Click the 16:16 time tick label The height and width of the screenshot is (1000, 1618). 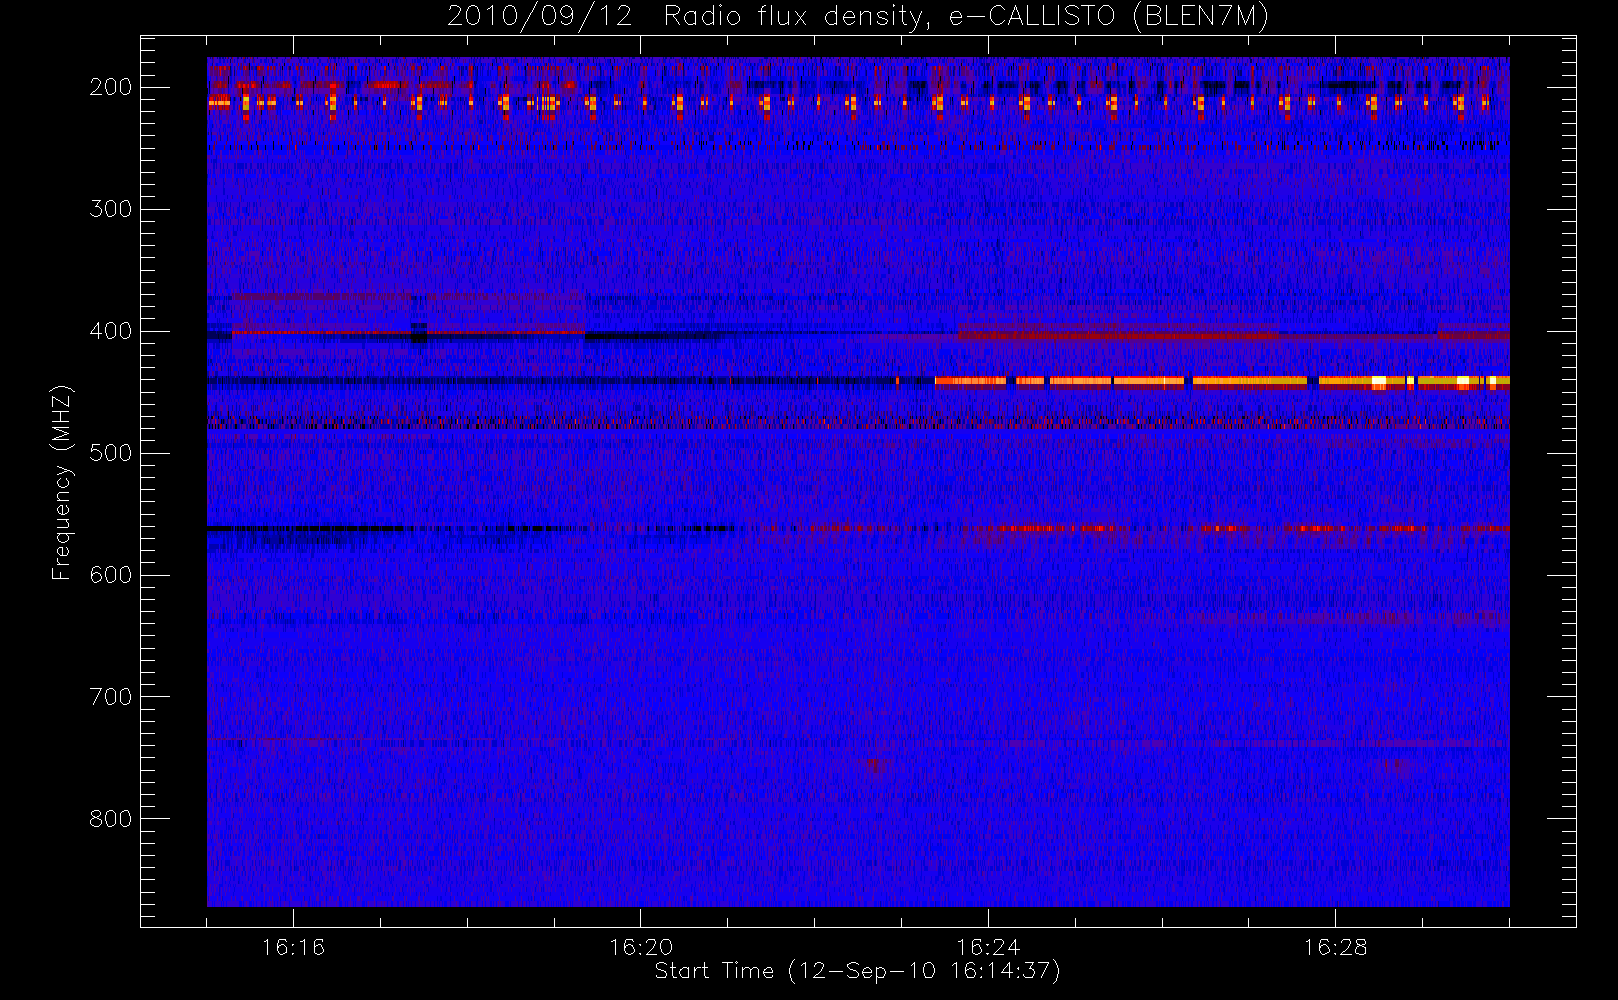tap(293, 947)
